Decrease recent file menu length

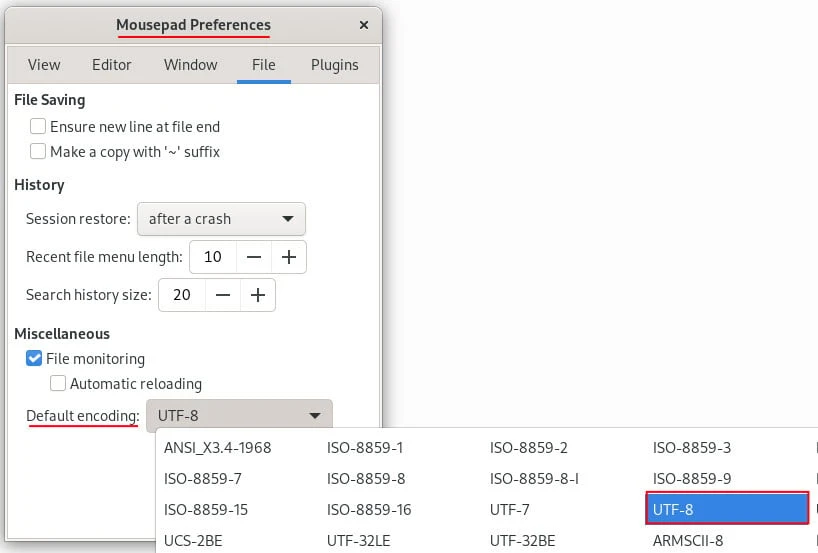click(254, 257)
